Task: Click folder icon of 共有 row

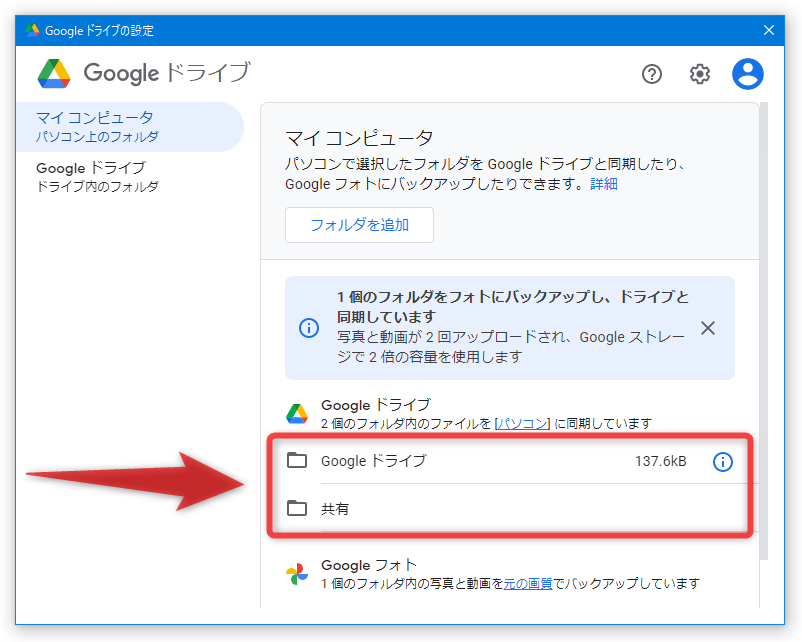Action: click(297, 508)
